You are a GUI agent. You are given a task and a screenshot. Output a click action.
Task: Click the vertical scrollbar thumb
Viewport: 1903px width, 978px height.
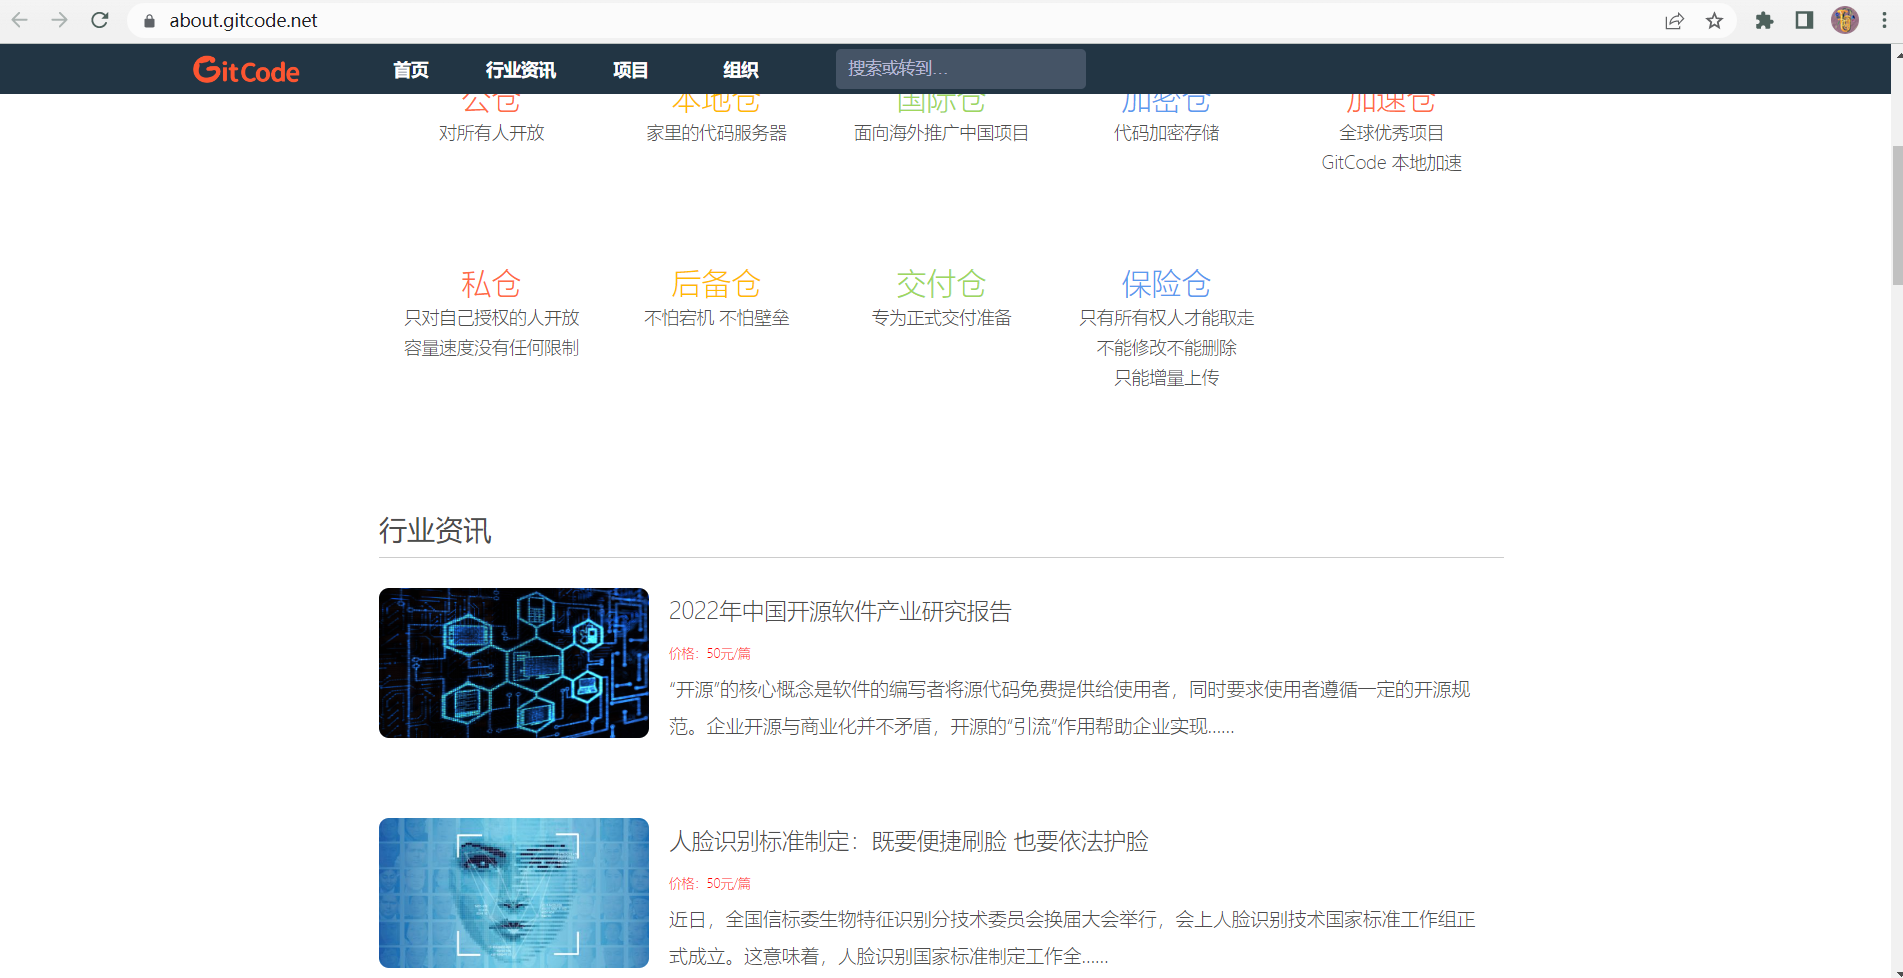coord(1897,215)
